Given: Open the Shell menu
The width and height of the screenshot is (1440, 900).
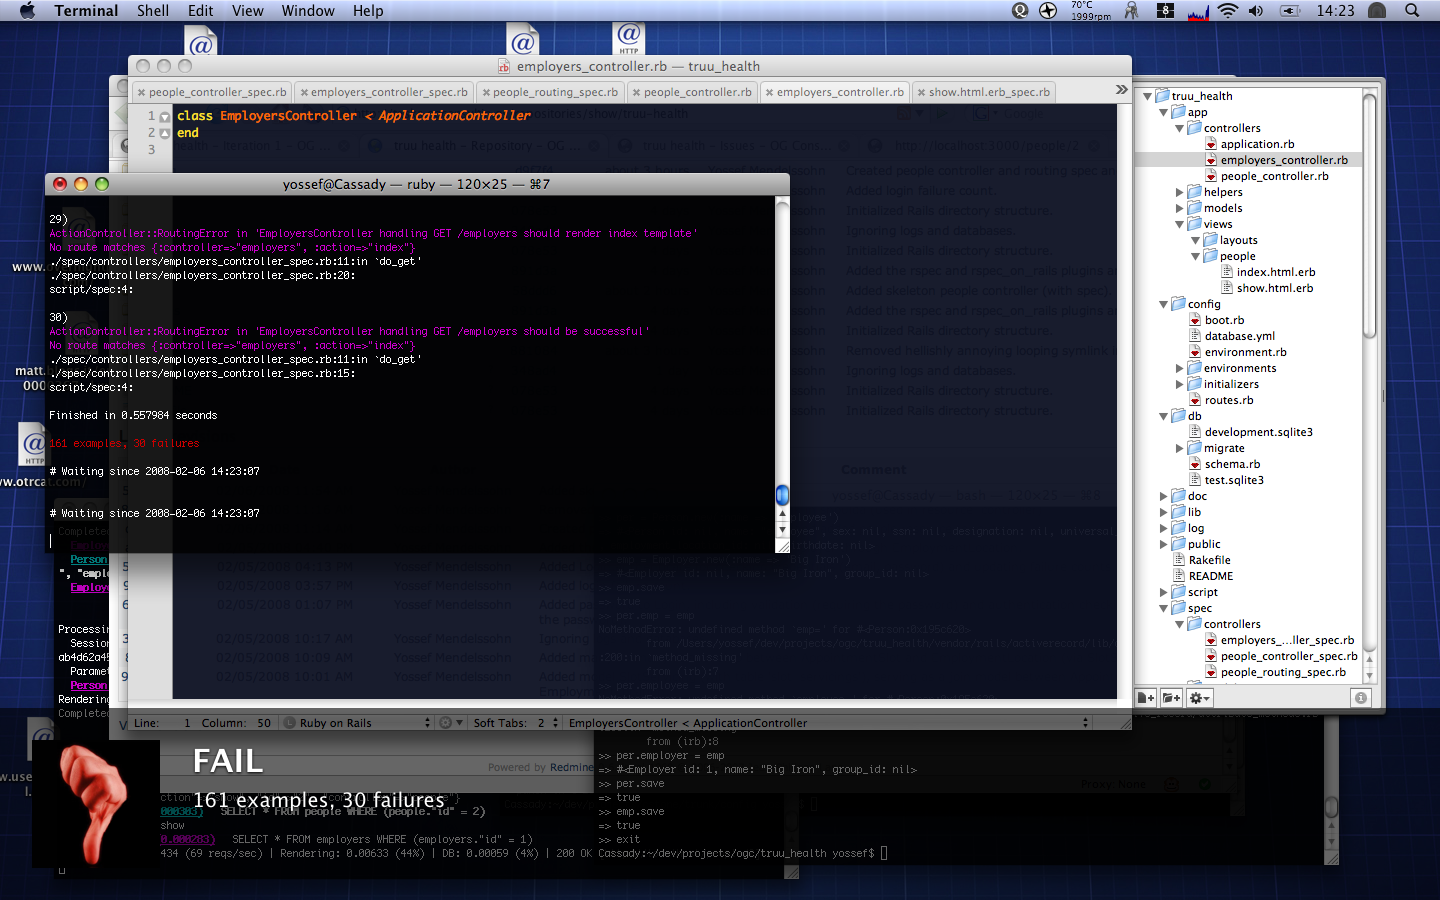Looking at the screenshot, I should point(152,11).
